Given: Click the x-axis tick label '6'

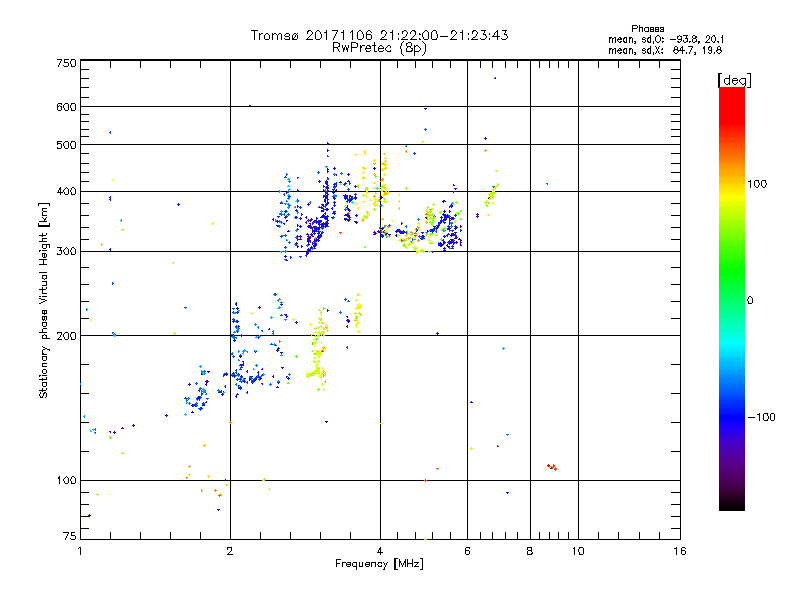Looking at the screenshot, I should click(x=467, y=551).
